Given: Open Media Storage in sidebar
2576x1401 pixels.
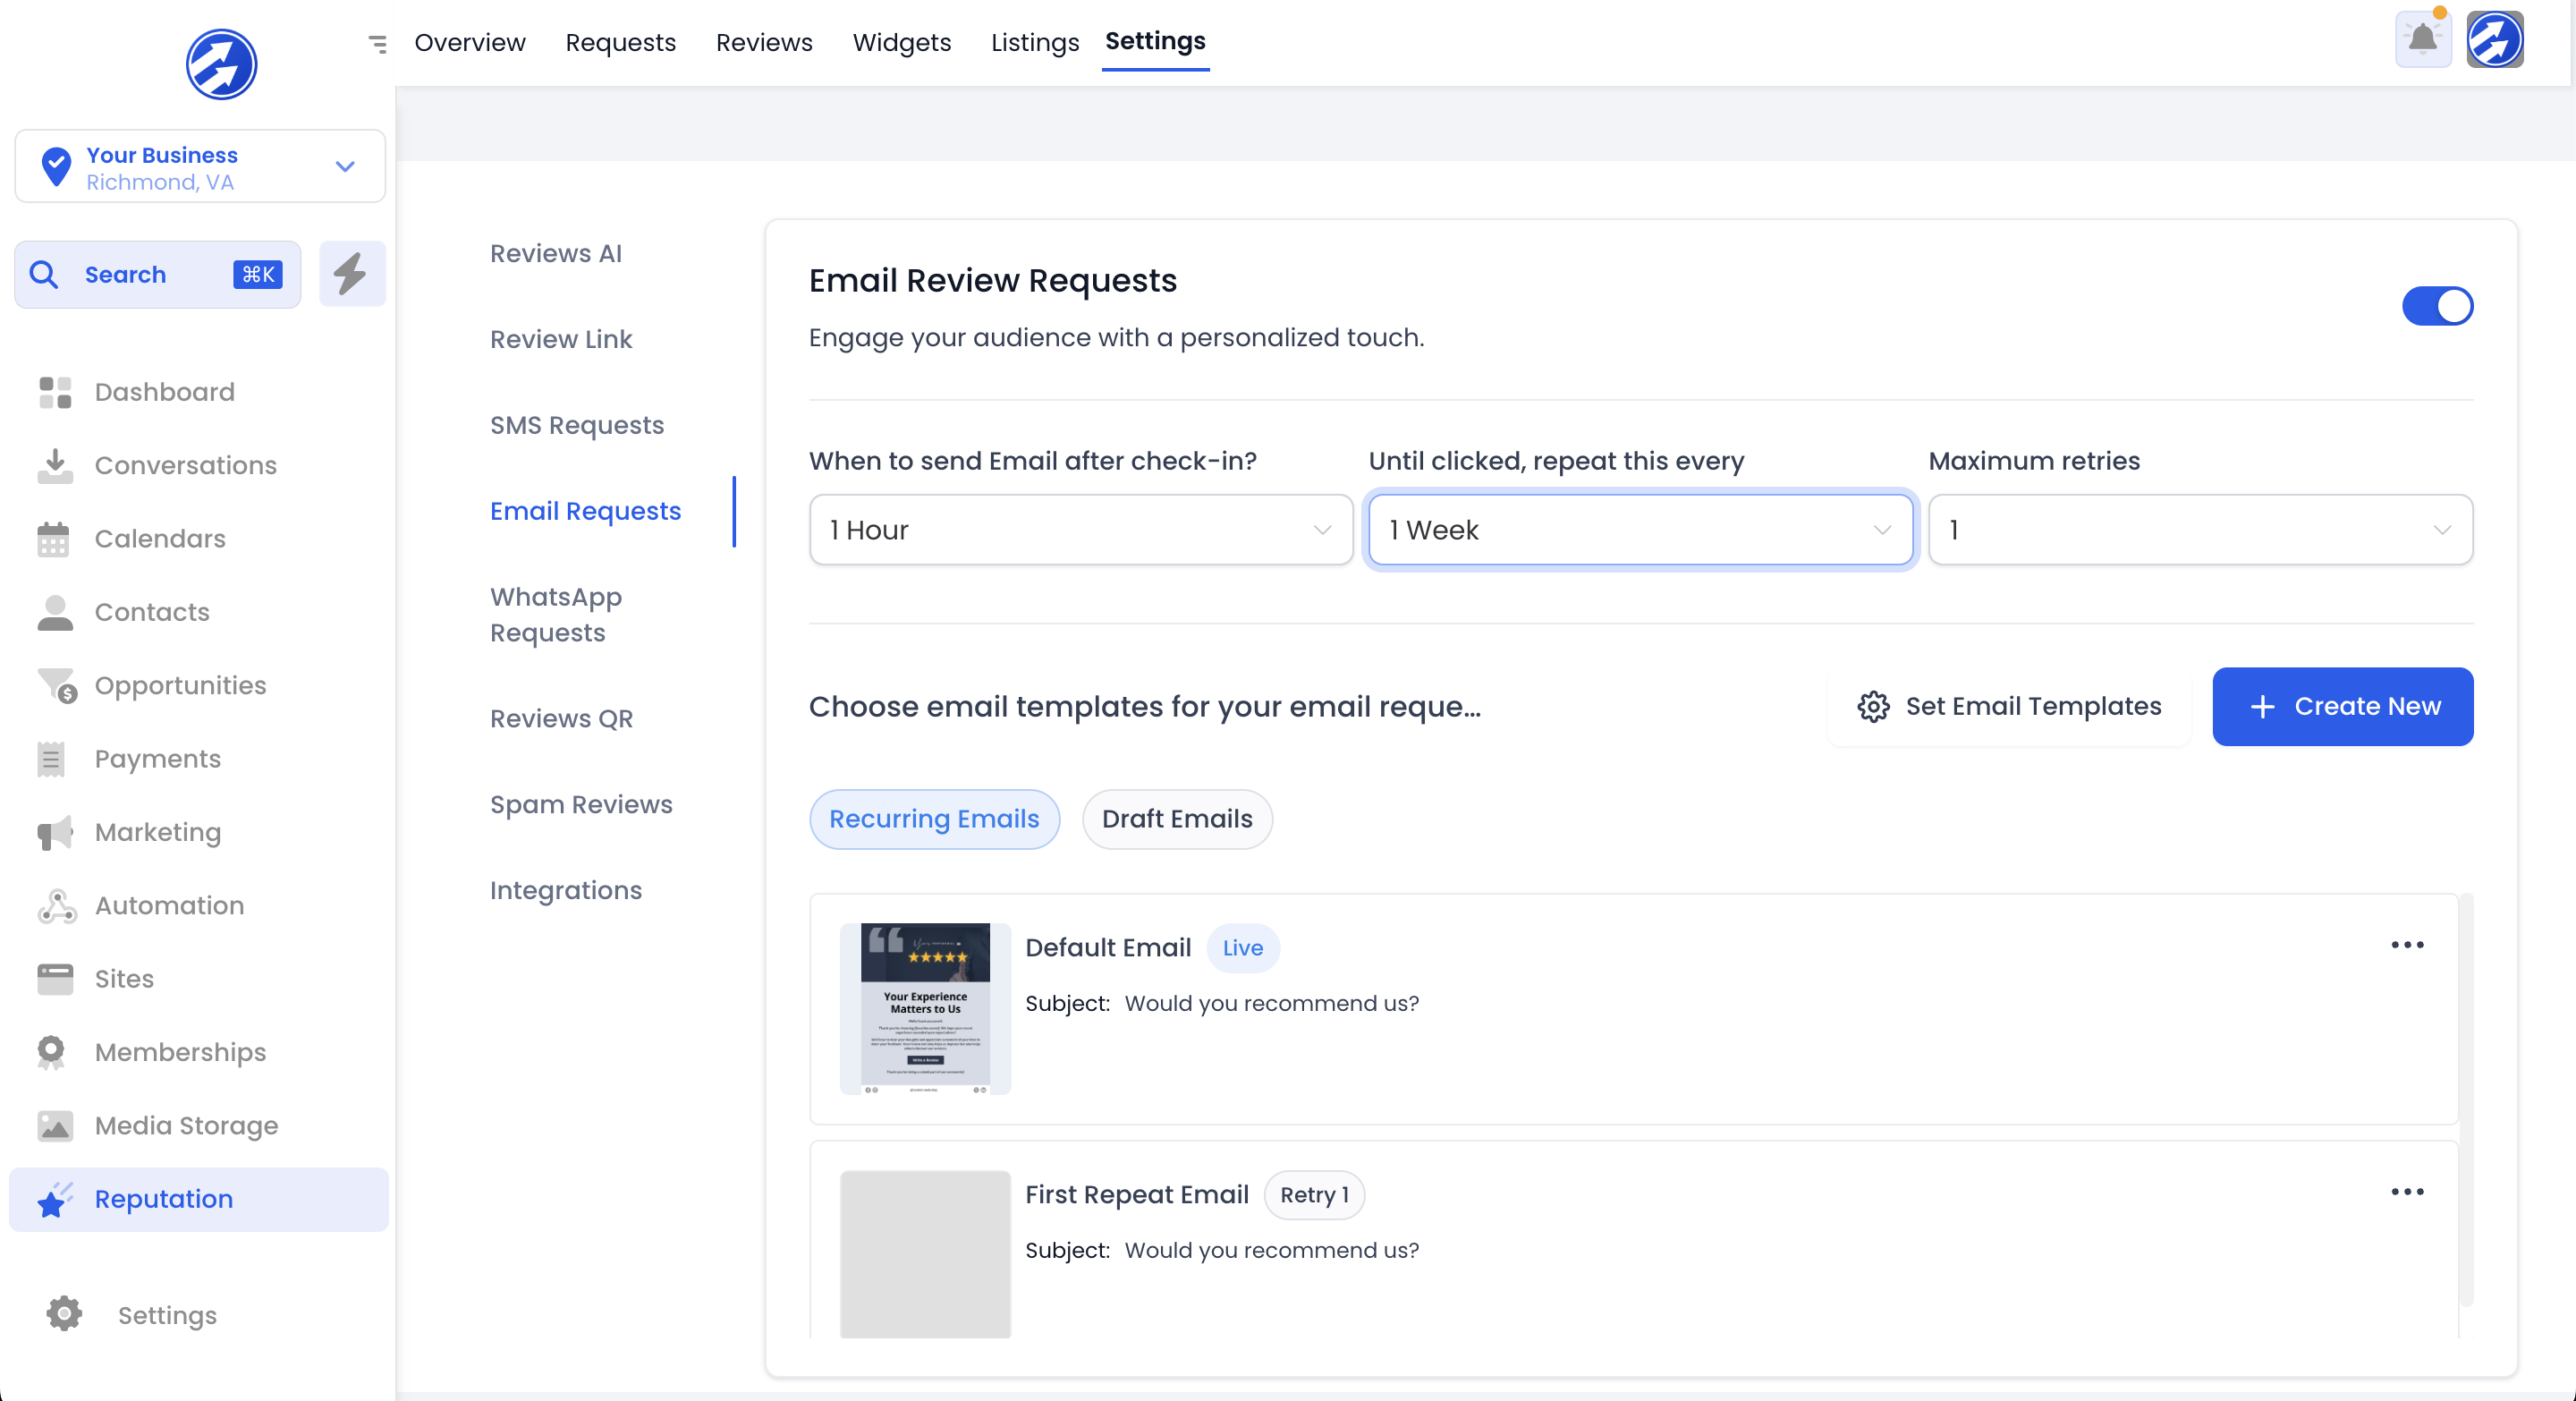Looking at the screenshot, I should pyautogui.click(x=186, y=1125).
